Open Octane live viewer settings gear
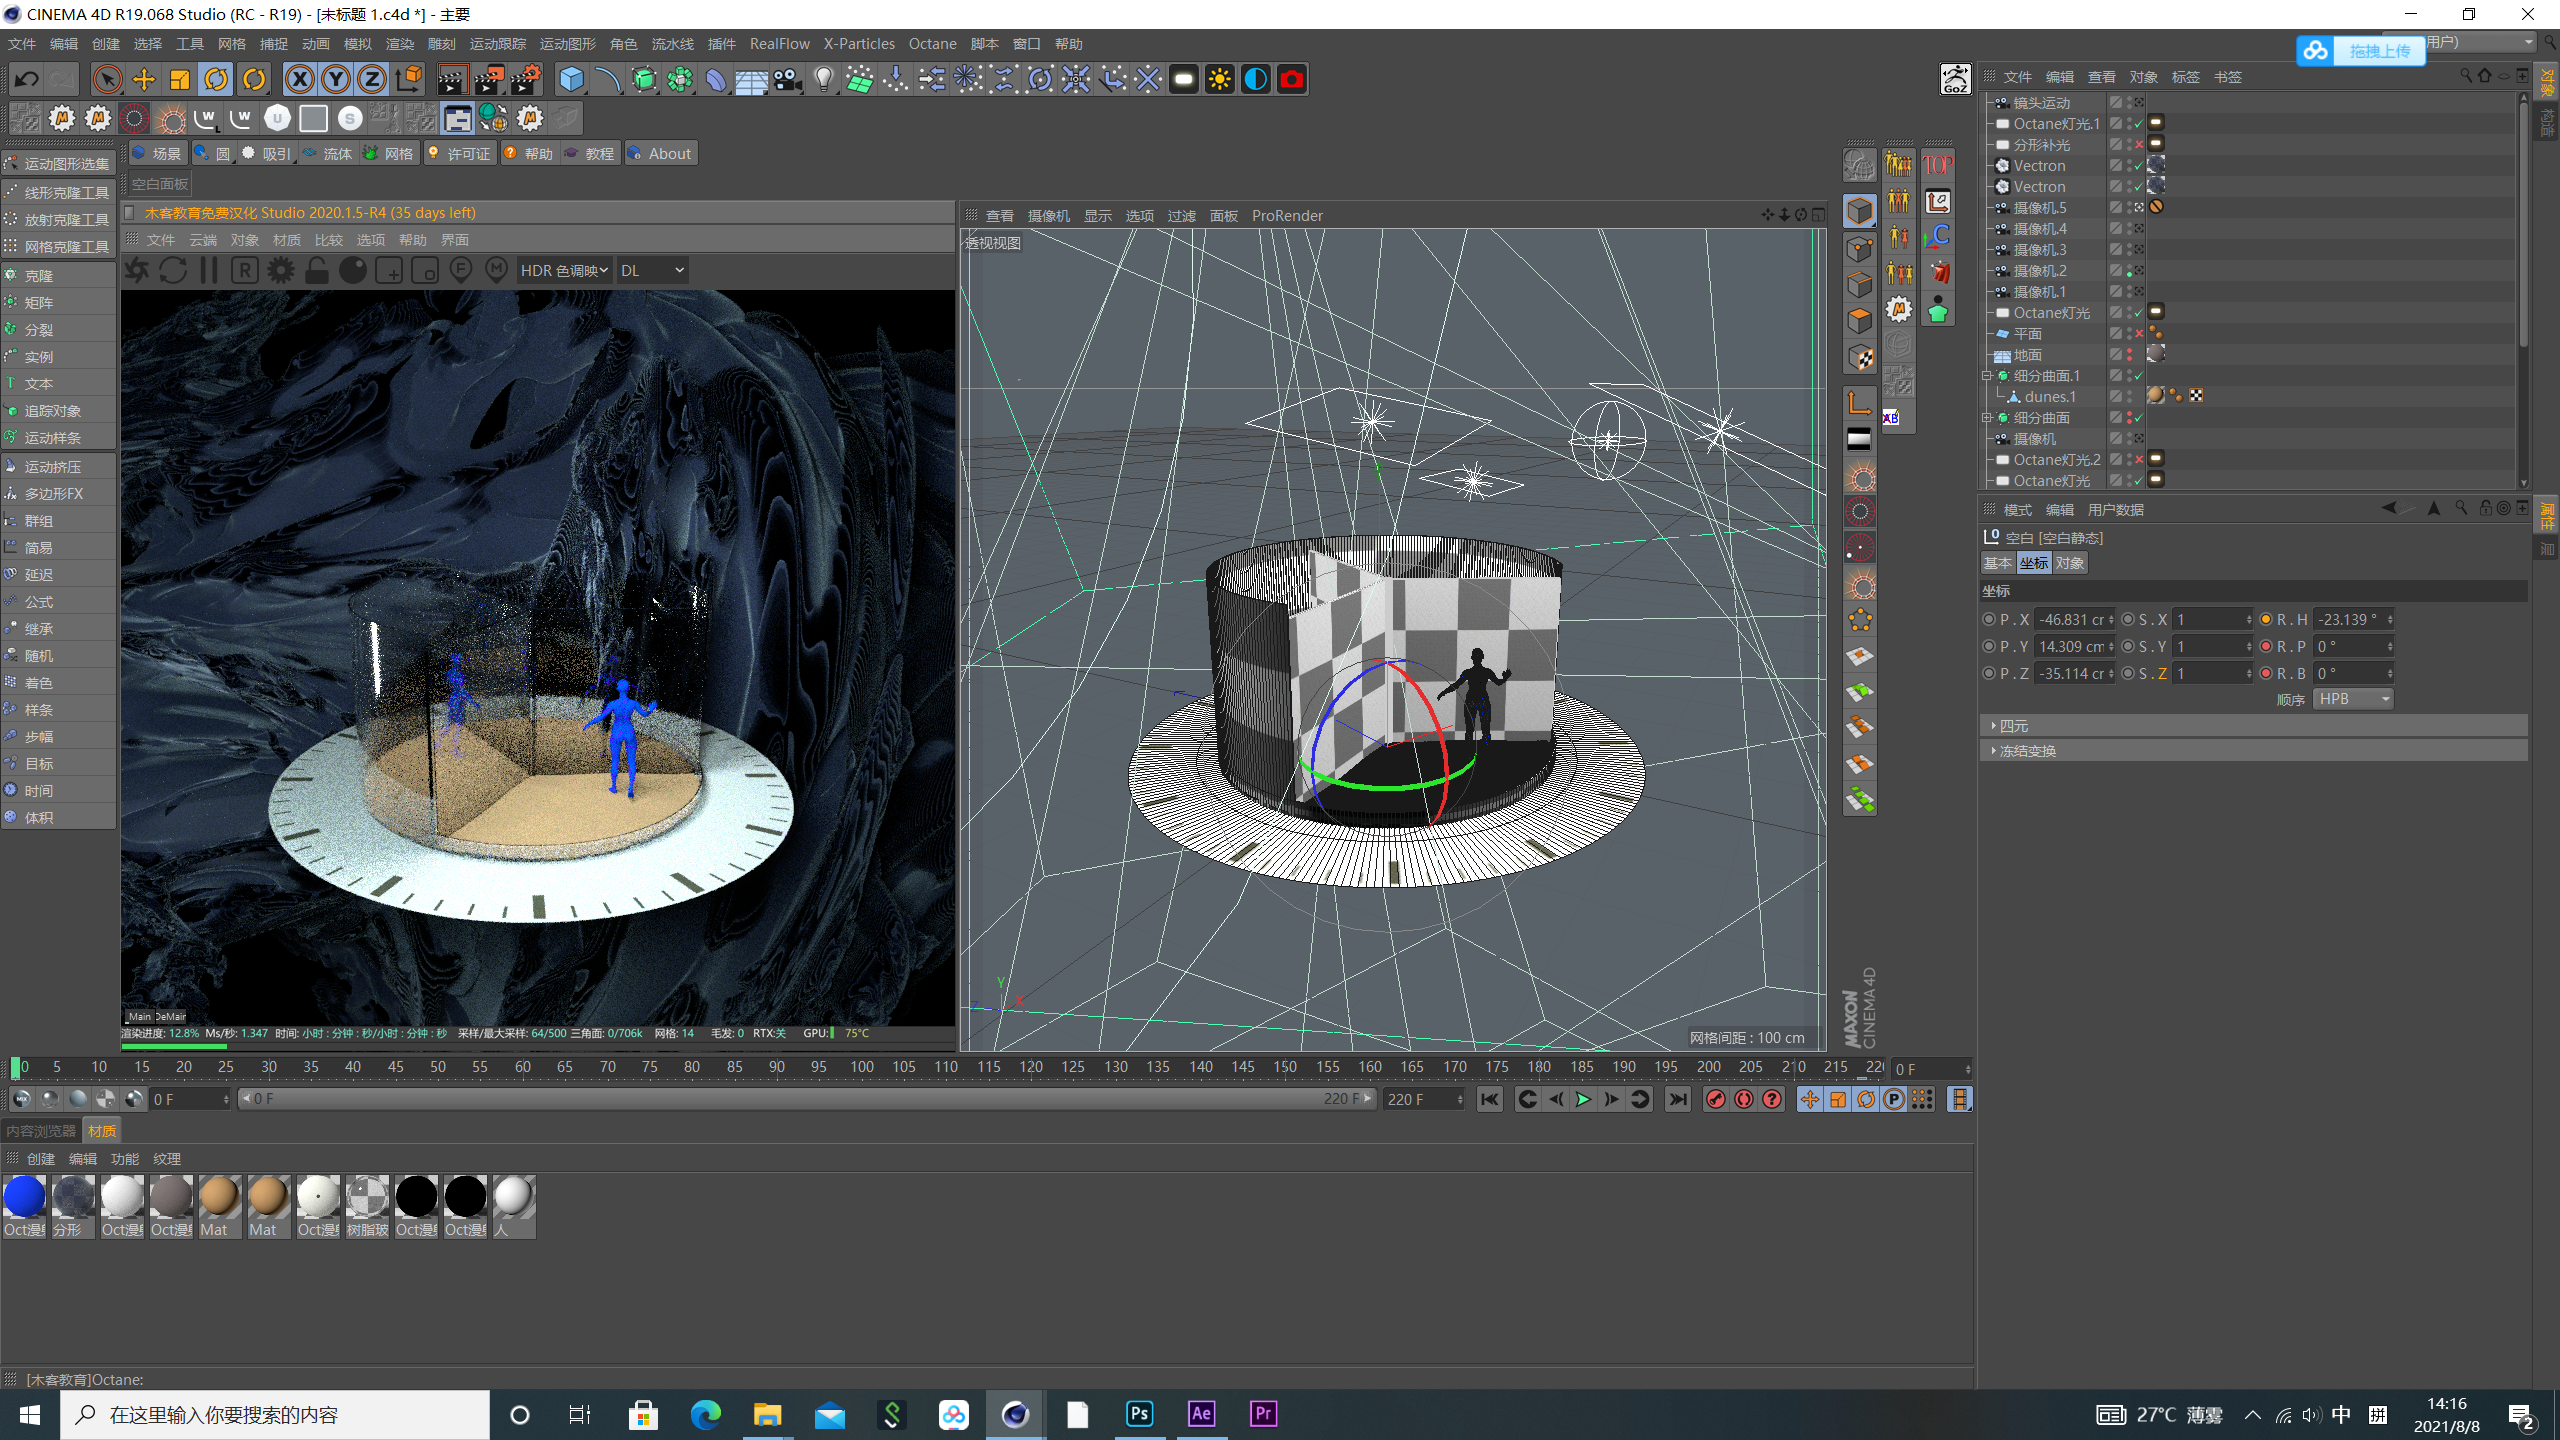This screenshot has width=2560, height=1440. (281, 270)
